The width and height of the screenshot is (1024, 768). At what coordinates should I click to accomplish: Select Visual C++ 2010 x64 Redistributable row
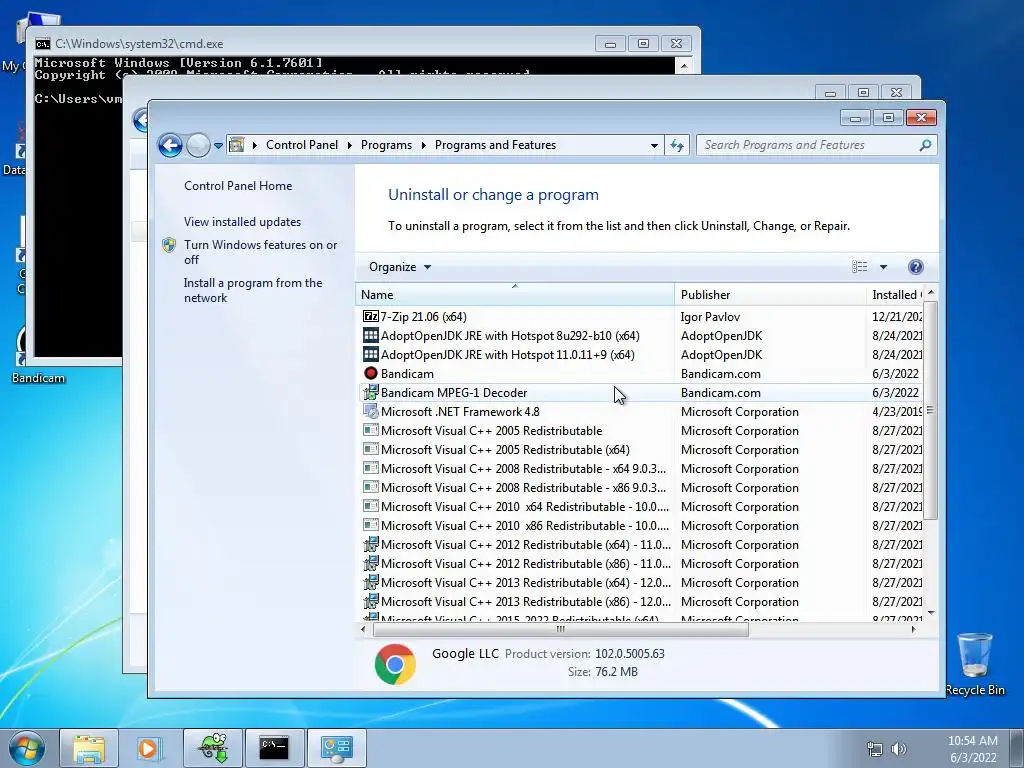tap(640, 506)
